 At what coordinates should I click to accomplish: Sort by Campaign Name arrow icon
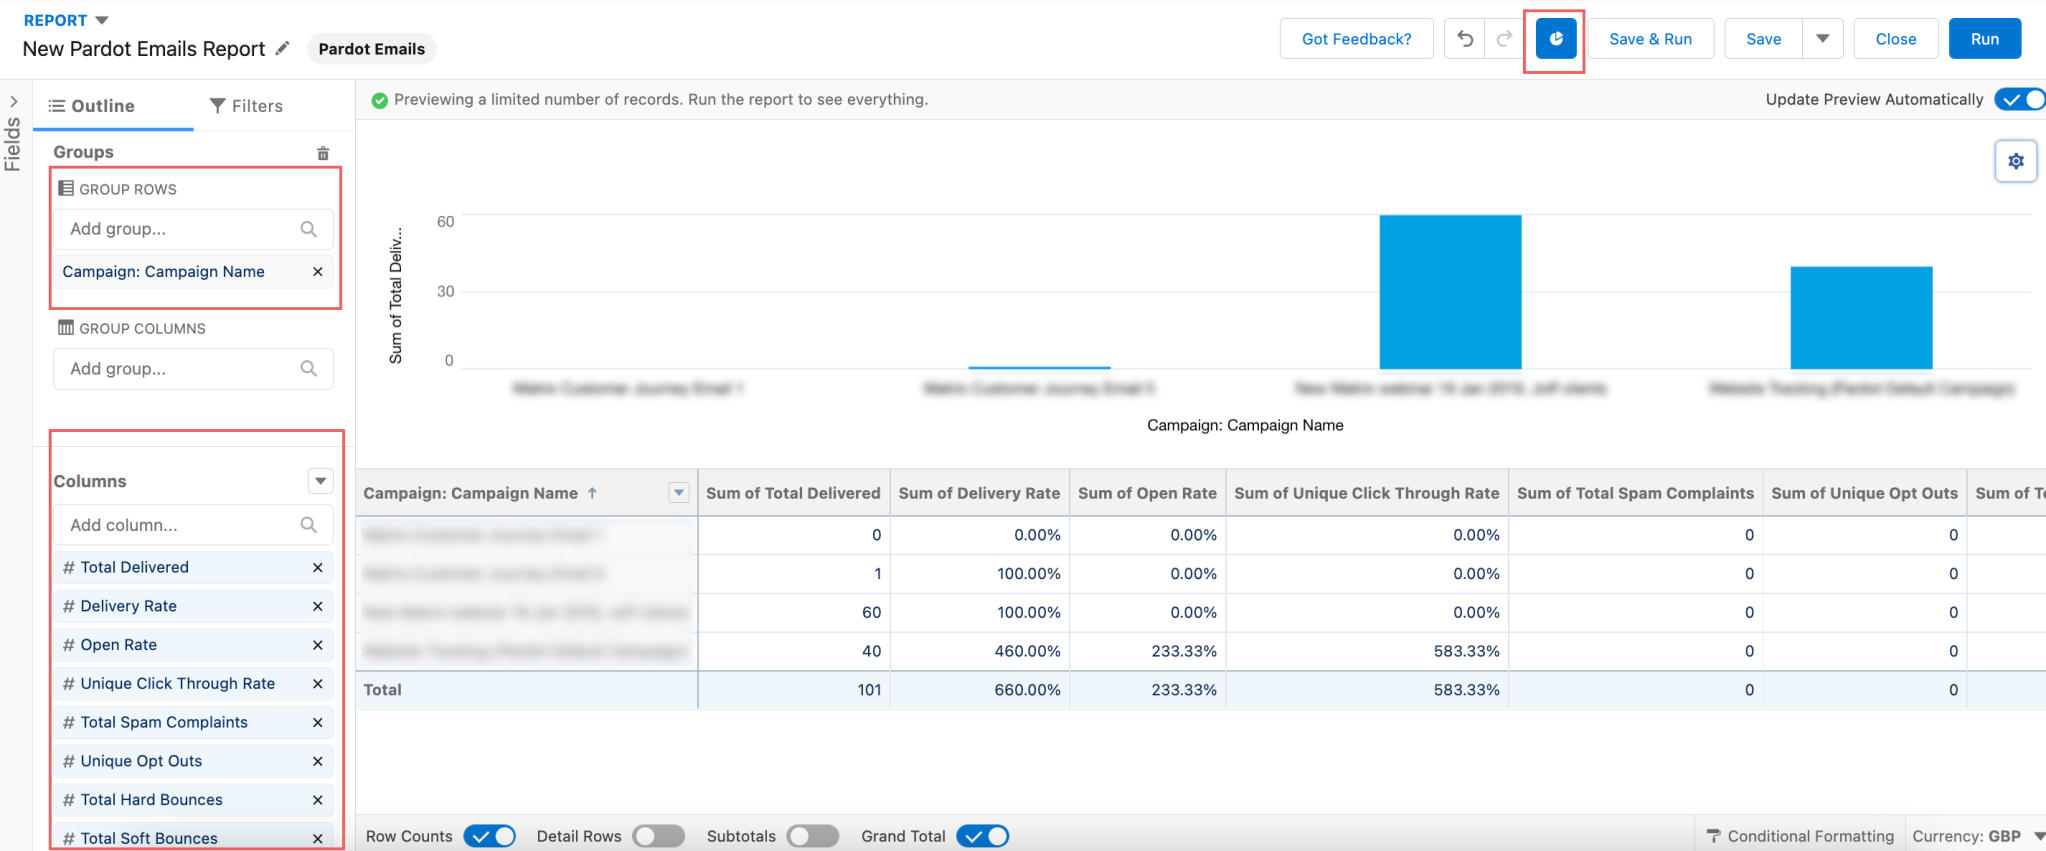click(x=592, y=493)
